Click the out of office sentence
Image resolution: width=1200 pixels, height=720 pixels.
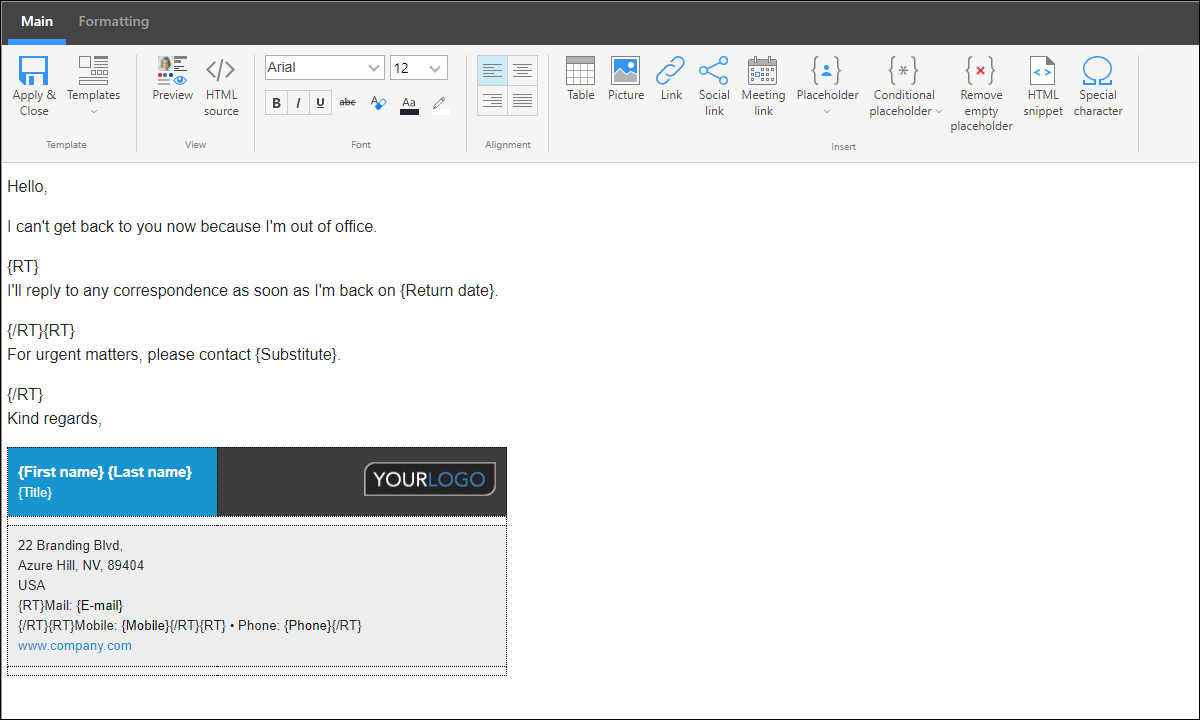pos(192,227)
